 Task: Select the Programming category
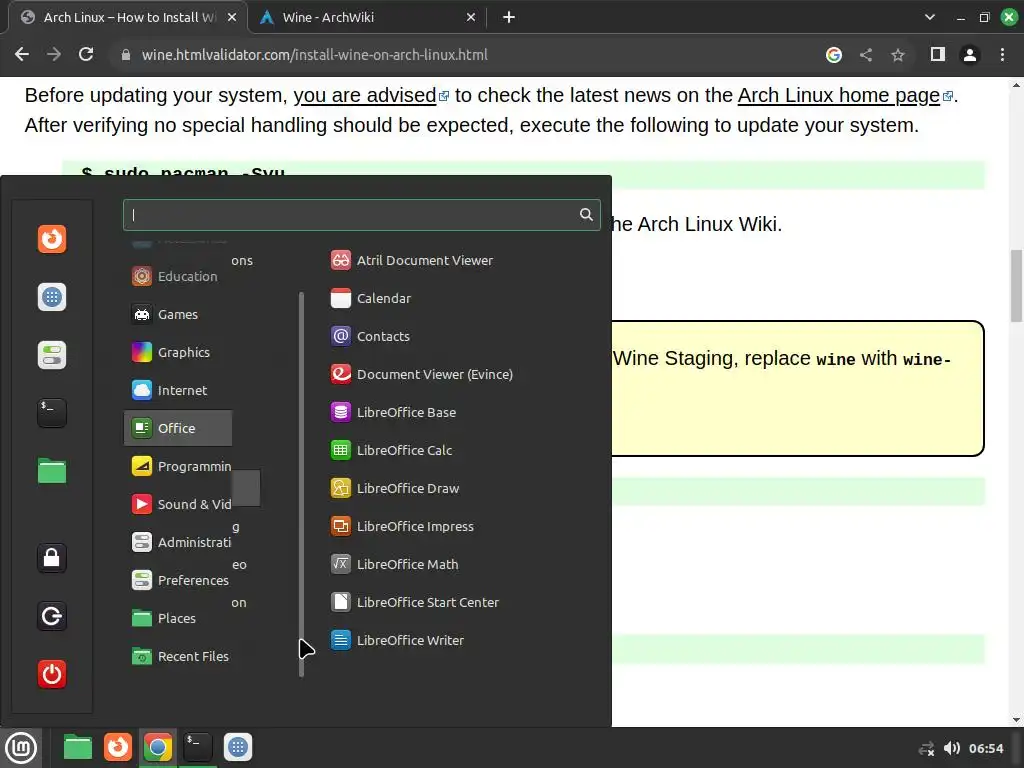pos(177,466)
